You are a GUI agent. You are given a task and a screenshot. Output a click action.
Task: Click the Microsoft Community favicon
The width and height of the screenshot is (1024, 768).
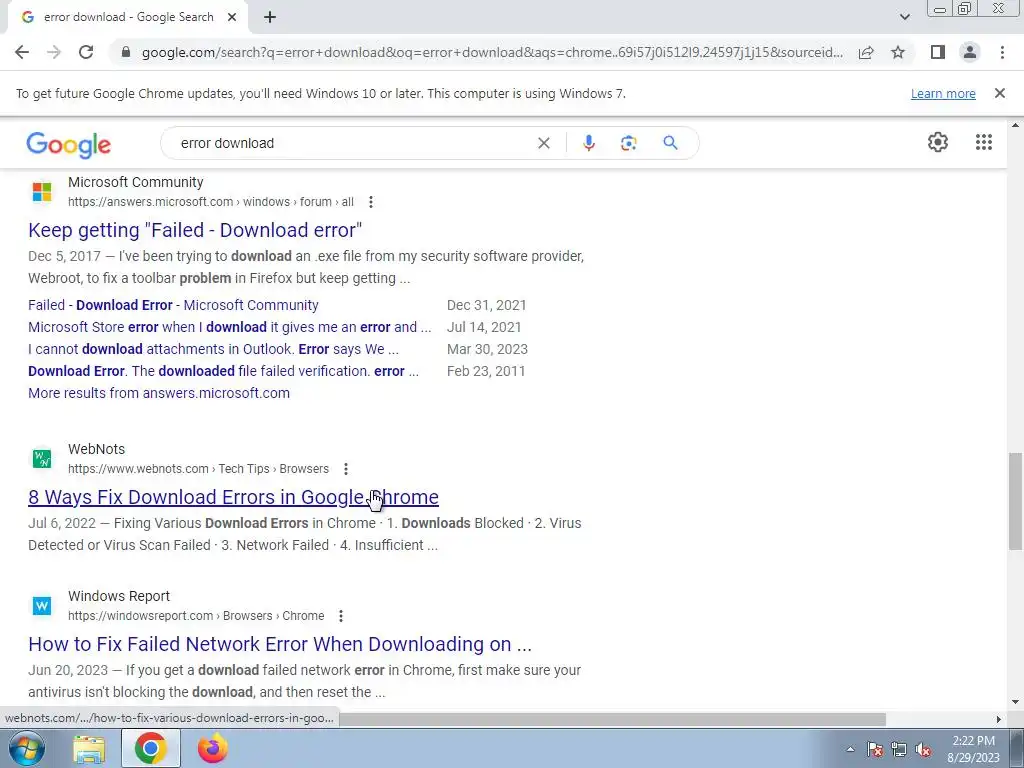tap(42, 192)
